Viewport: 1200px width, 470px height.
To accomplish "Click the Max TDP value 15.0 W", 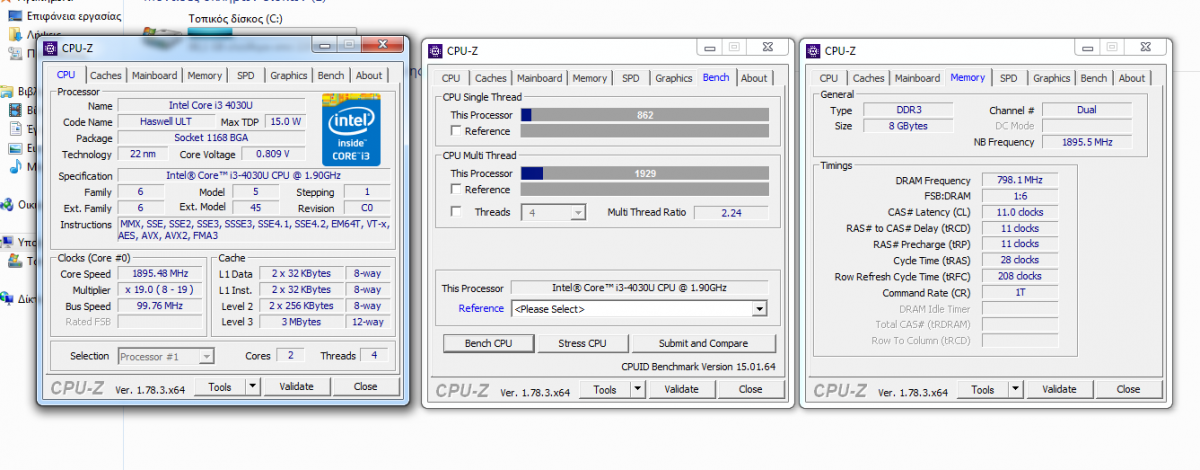I will 286,121.
